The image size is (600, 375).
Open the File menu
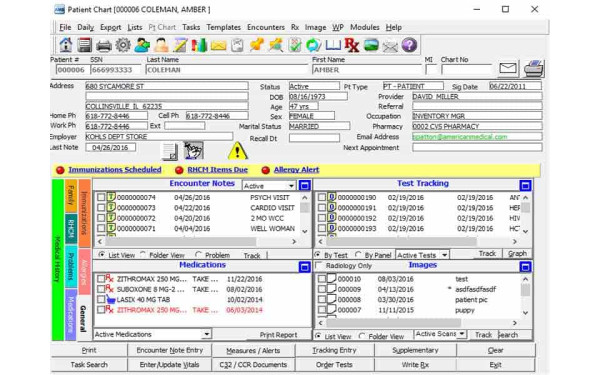click(x=65, y=28)
